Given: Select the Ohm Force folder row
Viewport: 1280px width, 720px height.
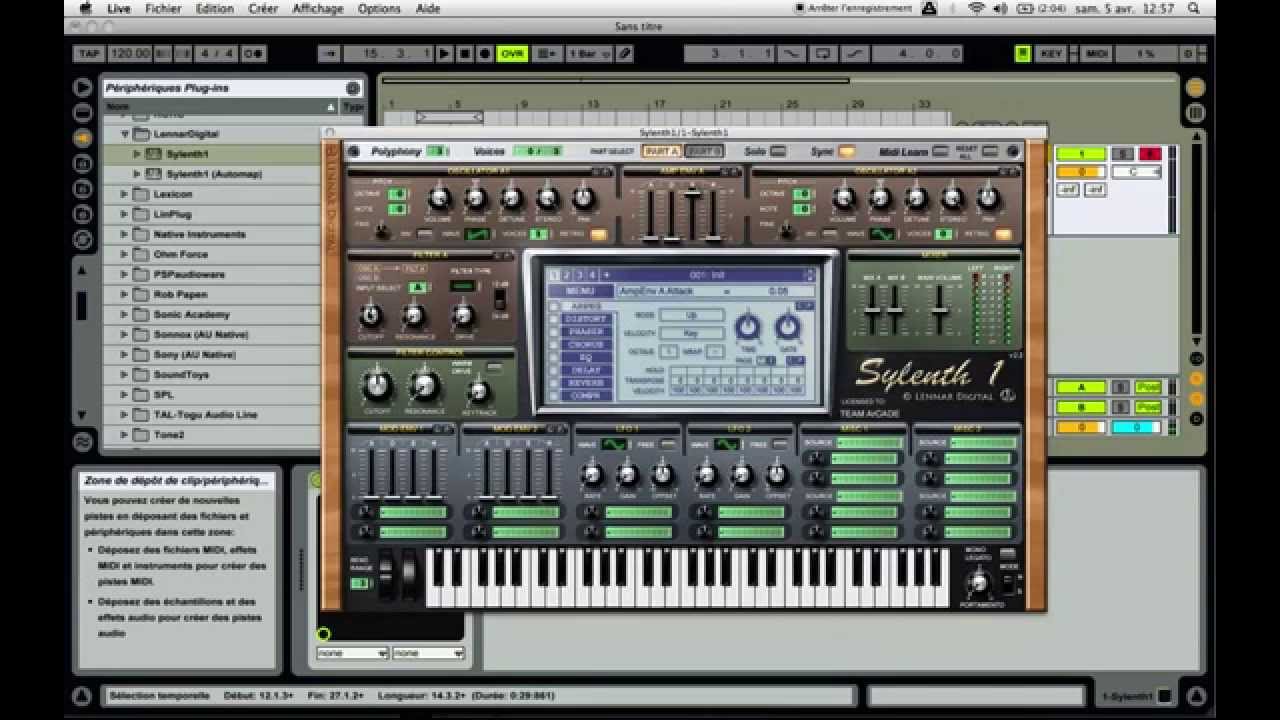Looking at the screenshot, I should click(210, 254).
